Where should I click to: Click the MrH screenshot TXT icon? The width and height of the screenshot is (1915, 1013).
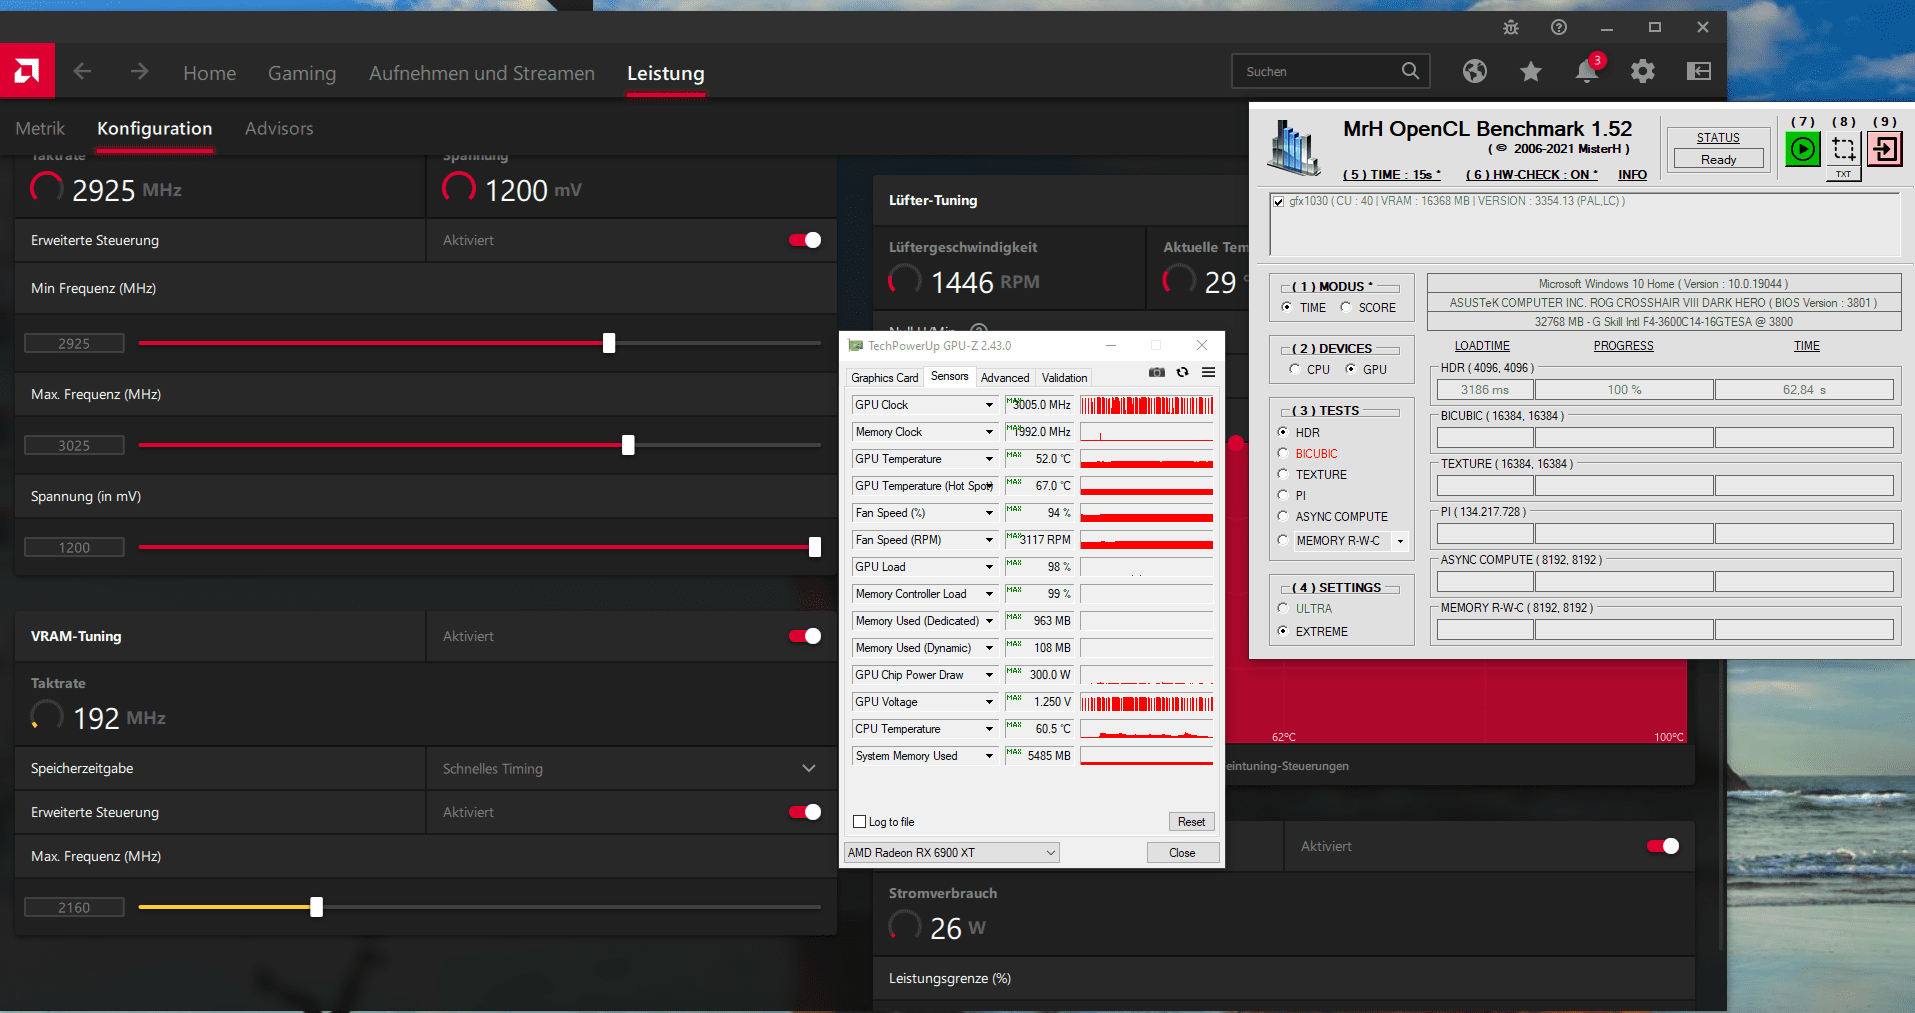pos(1844,156)
